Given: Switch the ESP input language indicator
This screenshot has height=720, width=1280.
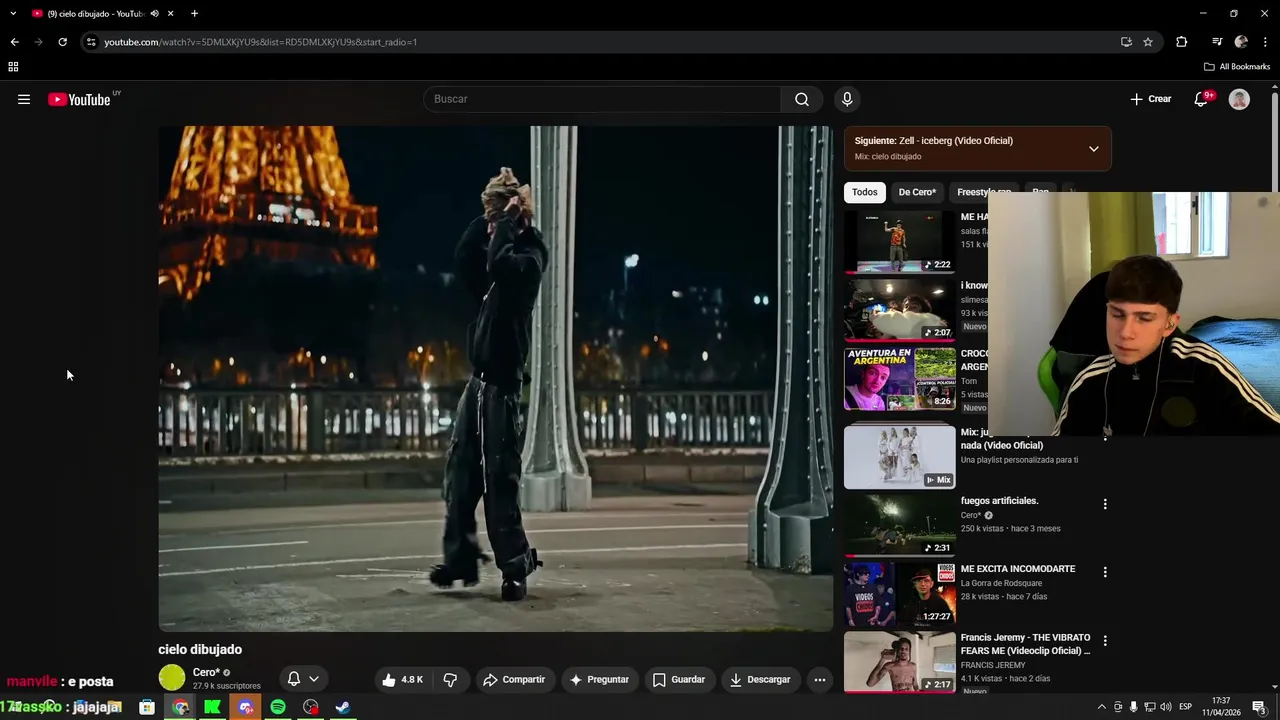Looking at the screenshot, I should coord(1185,707).
